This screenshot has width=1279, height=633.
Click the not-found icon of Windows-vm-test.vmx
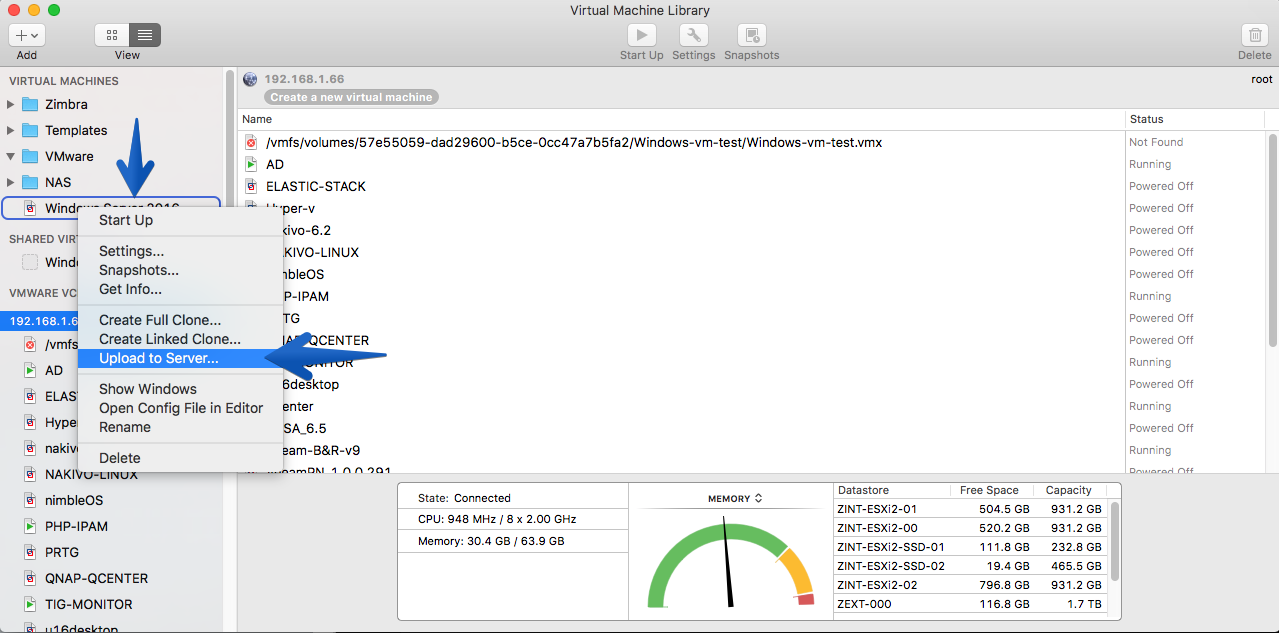pos(251,142)
